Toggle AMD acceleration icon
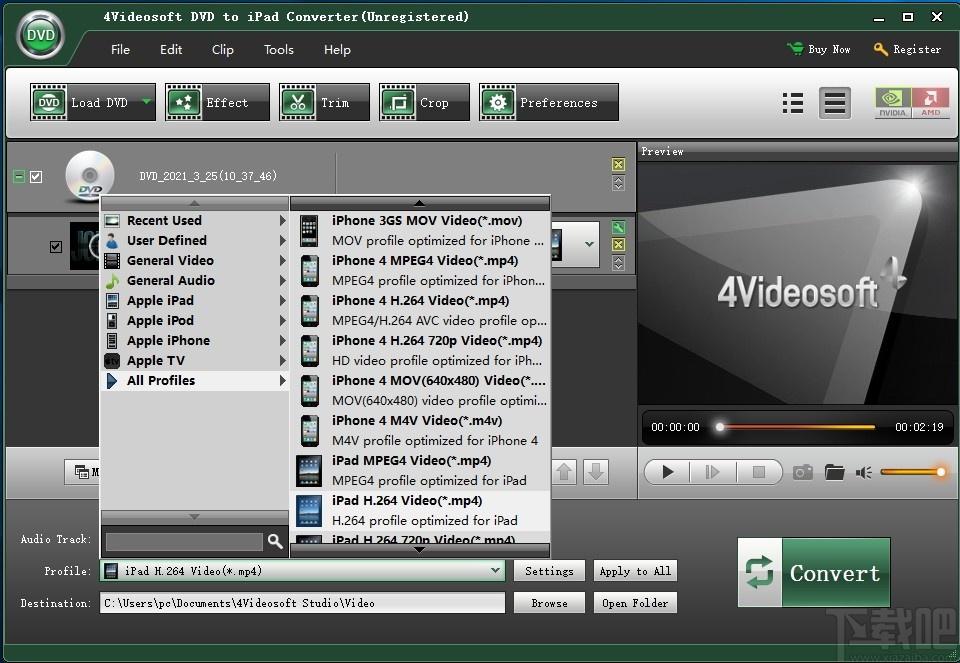Screen dimensions: 960x663 tap(931, 103)
